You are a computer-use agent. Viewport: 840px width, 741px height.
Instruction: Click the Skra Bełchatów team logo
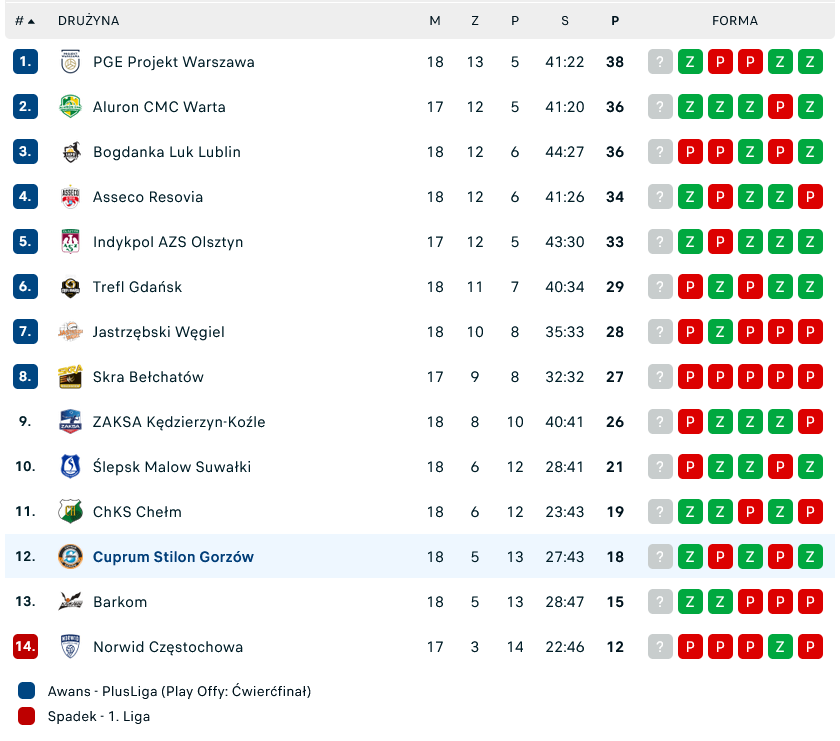(70, 377)
